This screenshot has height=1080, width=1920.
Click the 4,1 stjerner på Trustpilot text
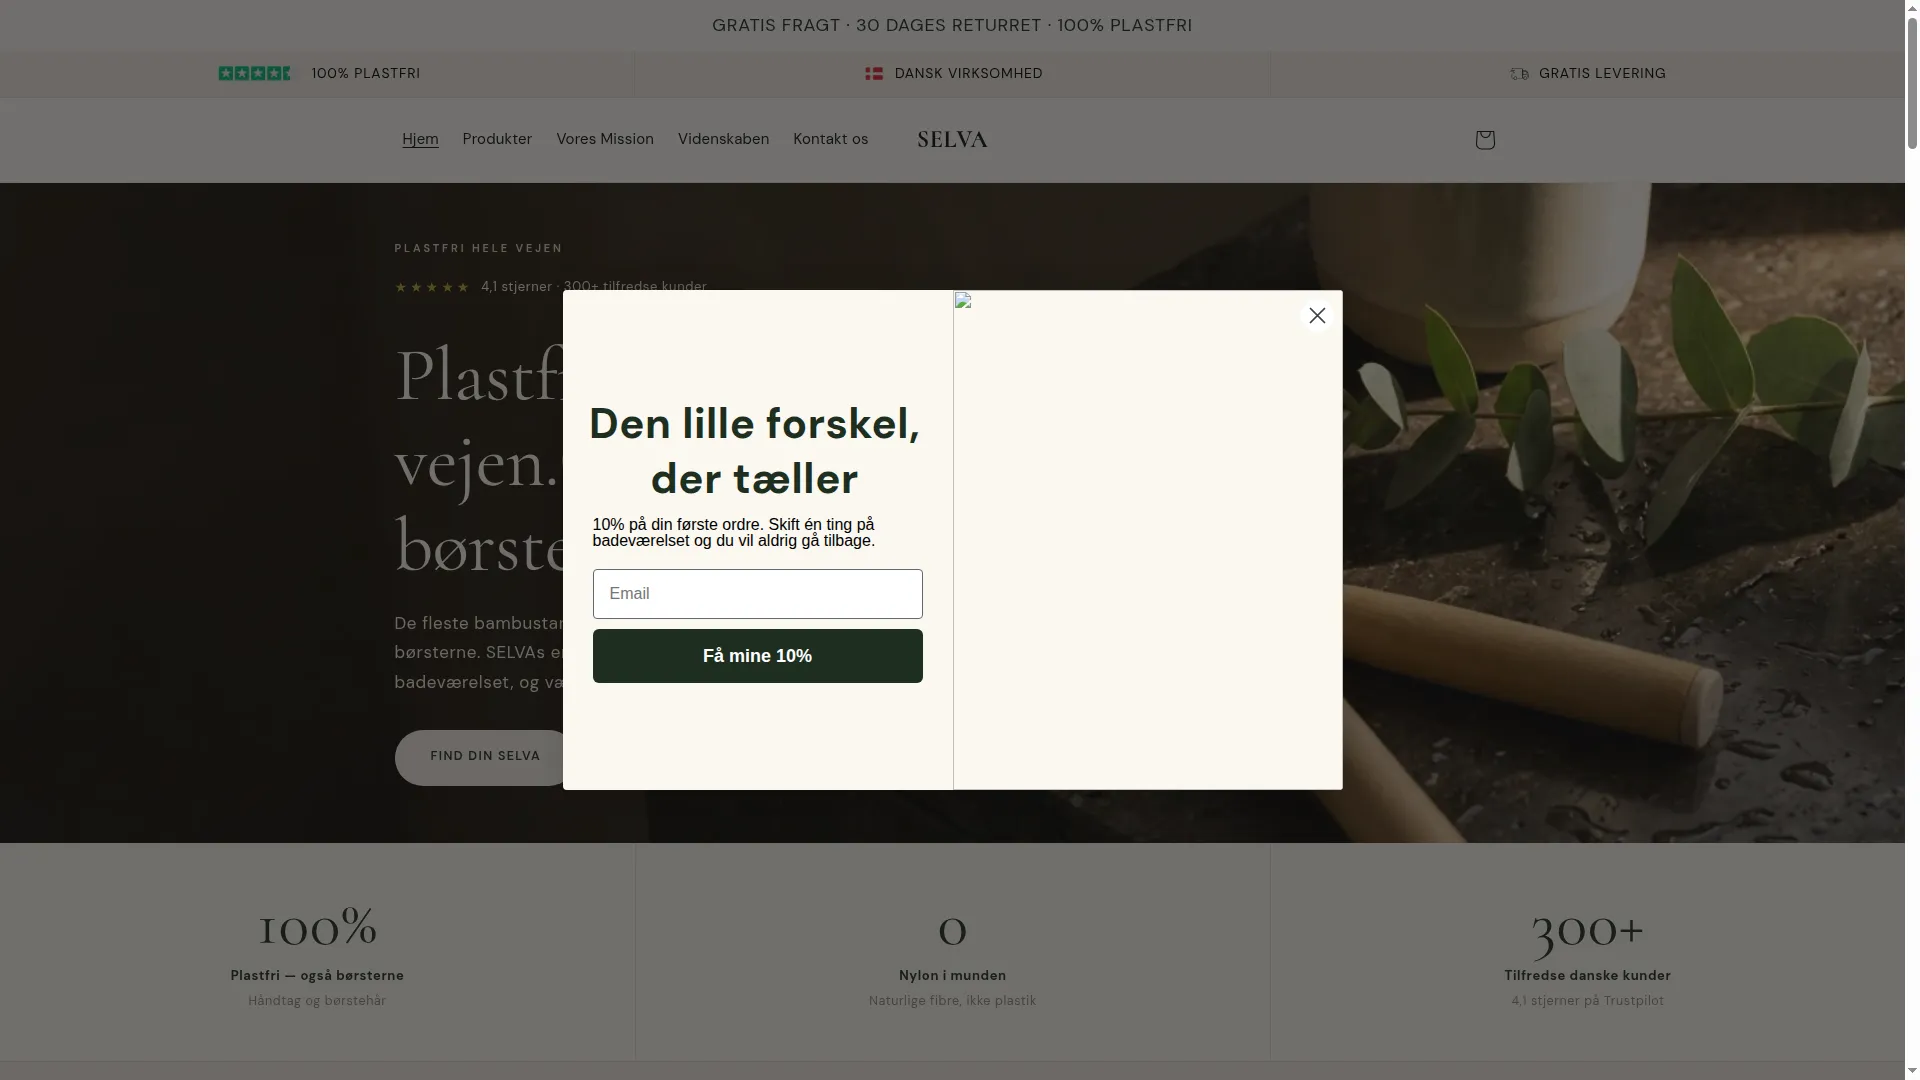[1587, 1001]
